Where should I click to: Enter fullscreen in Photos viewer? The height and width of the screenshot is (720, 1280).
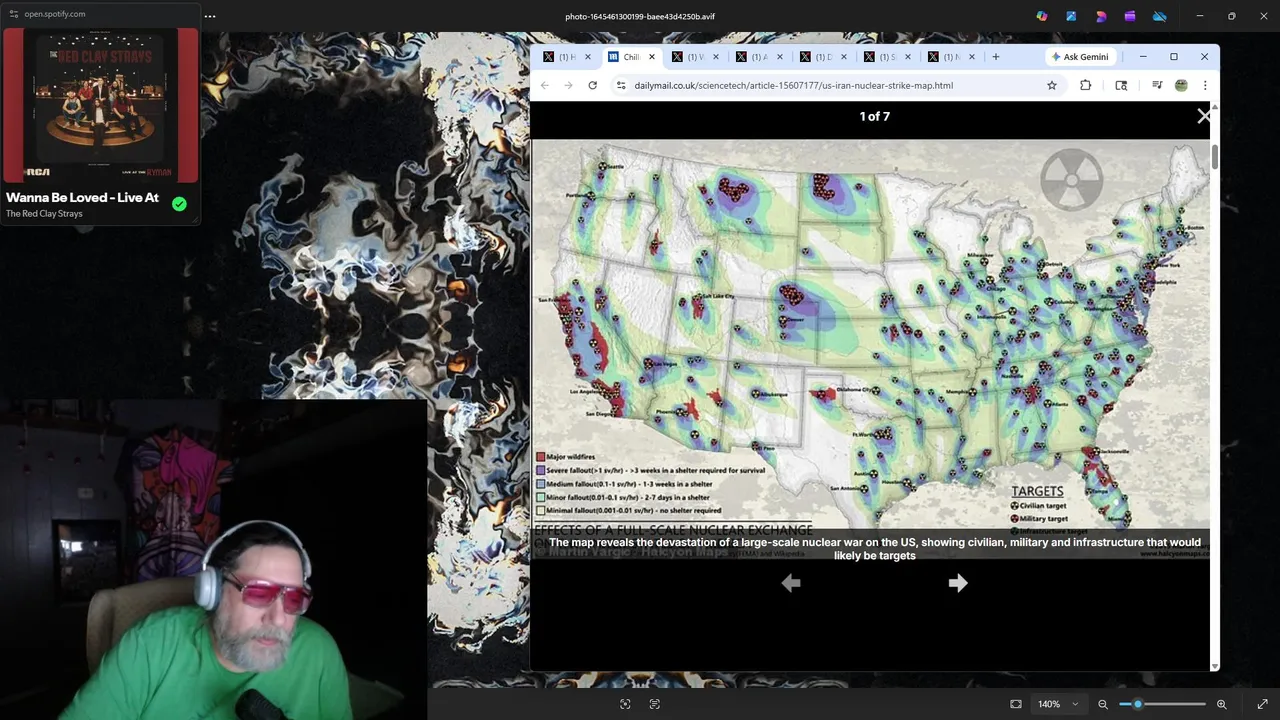pos(1262,704)
